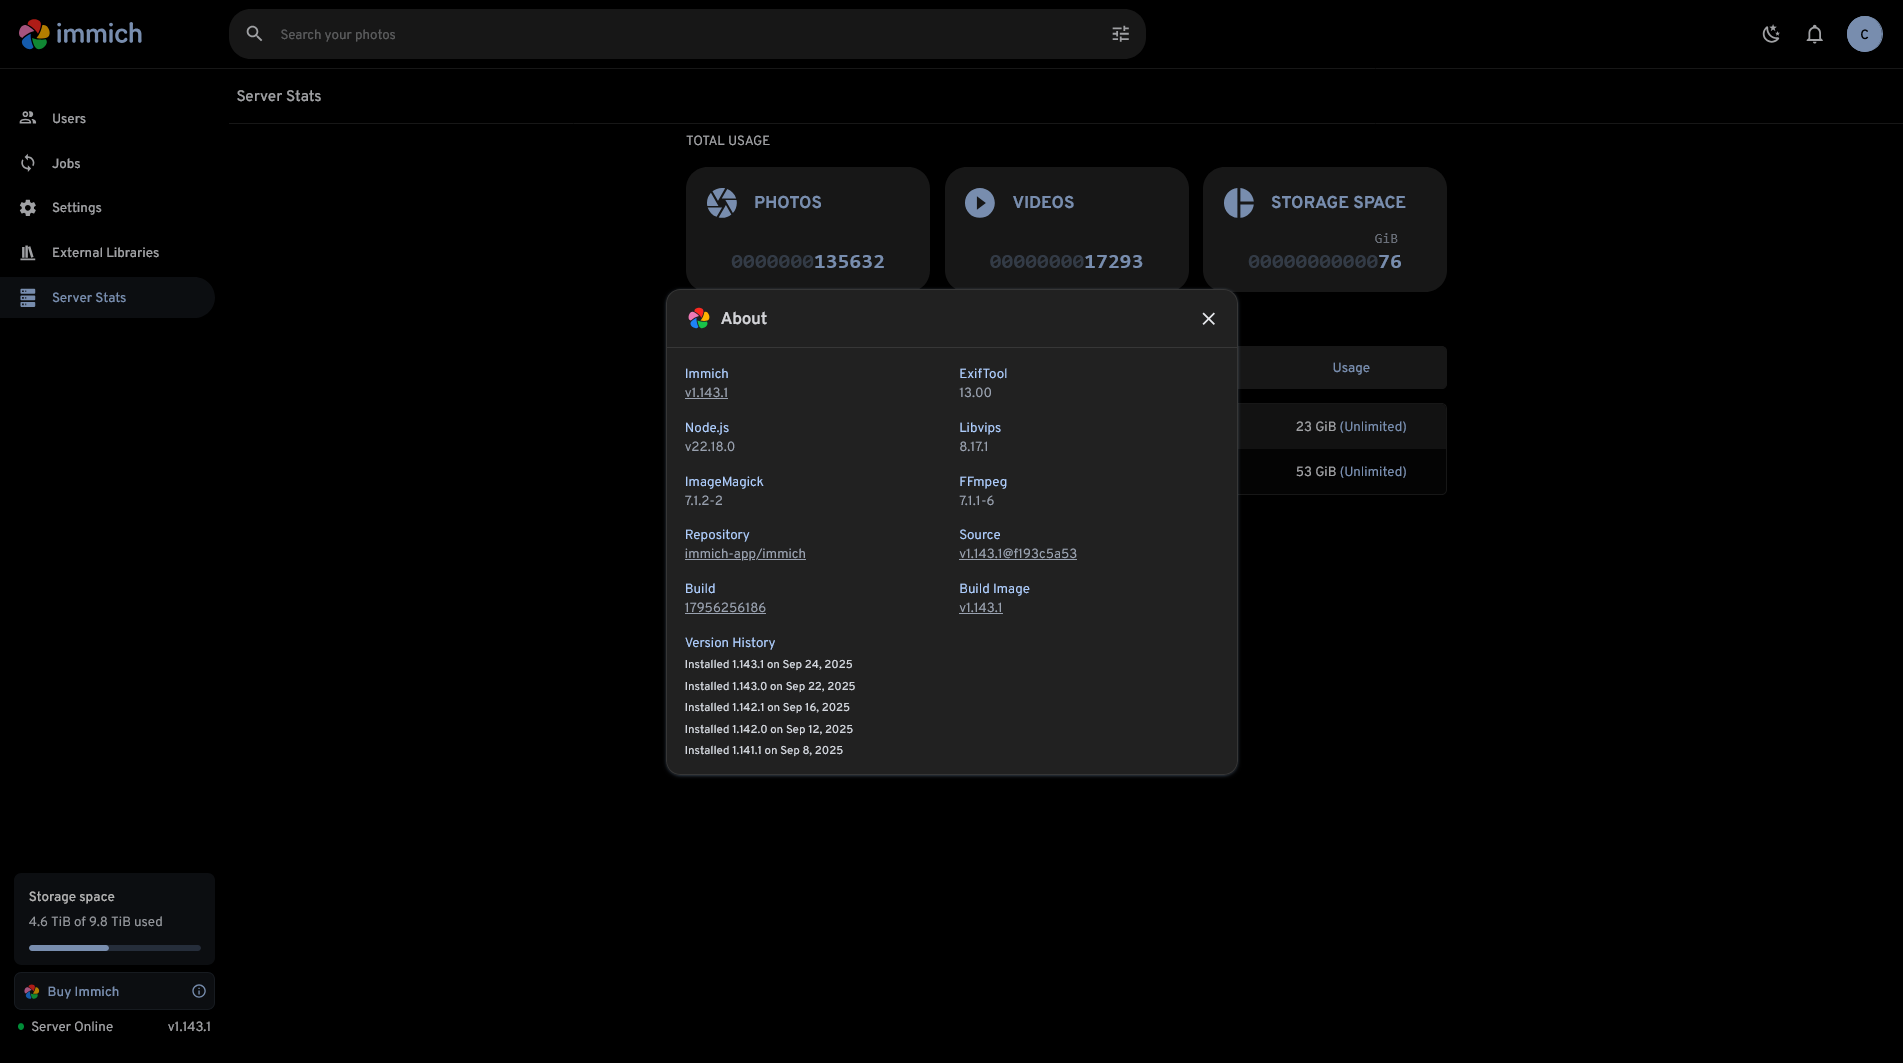The height and width of the screenshot is (1063, 1903).
Task: Click '4.6 TiB of 9.8 TiB used' text
Action: tap(95, 922)
